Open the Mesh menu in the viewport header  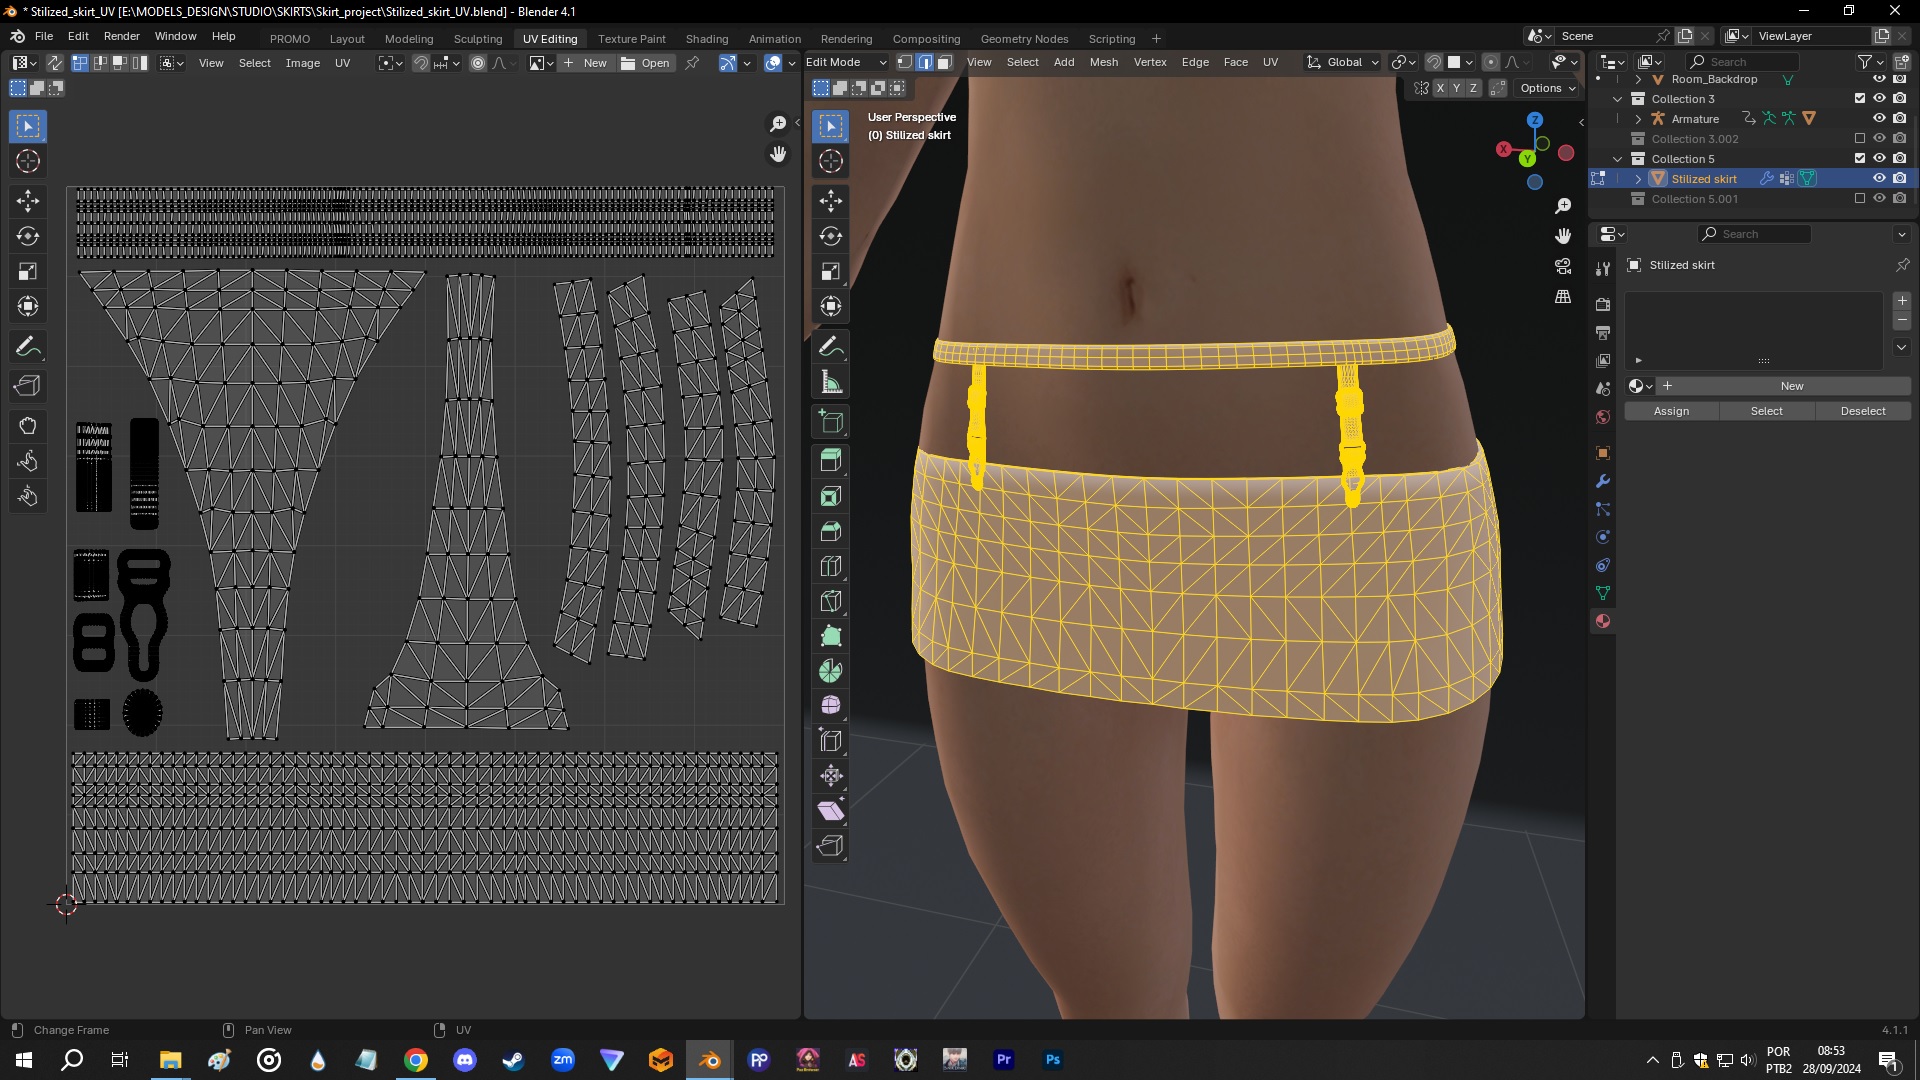[1104, 61]
